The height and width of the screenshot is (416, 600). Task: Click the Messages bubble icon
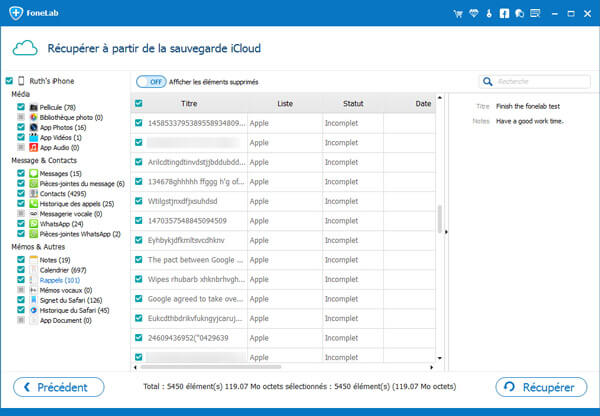[x=34, y=174]
